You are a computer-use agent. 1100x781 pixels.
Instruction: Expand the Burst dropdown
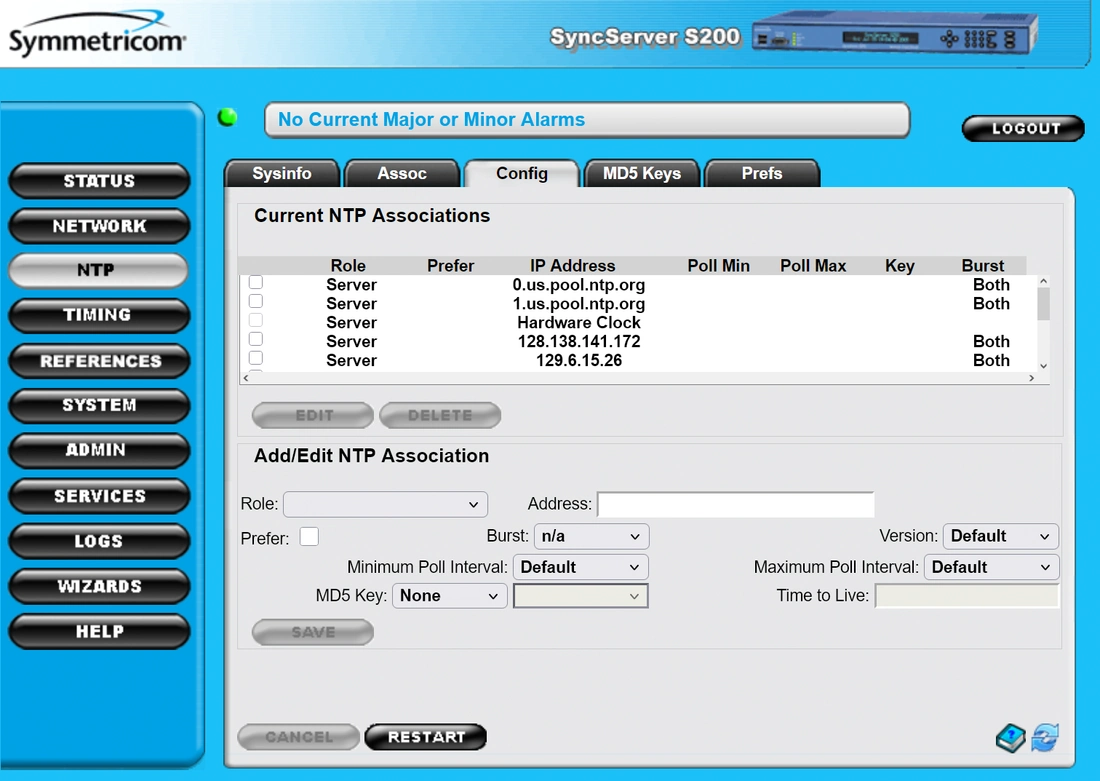pyautogui.click(x=591, y=536)
